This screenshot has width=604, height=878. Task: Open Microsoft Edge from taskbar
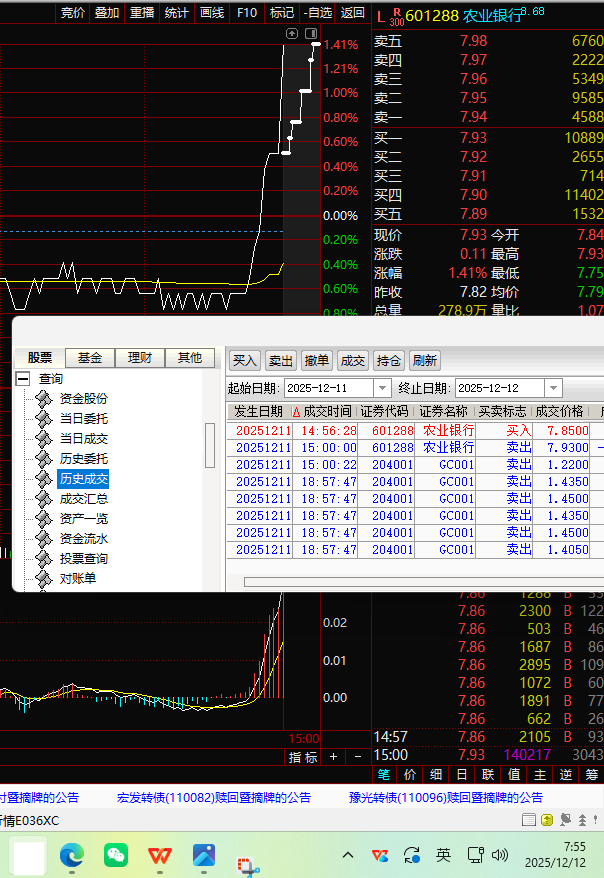click(72, 855)
